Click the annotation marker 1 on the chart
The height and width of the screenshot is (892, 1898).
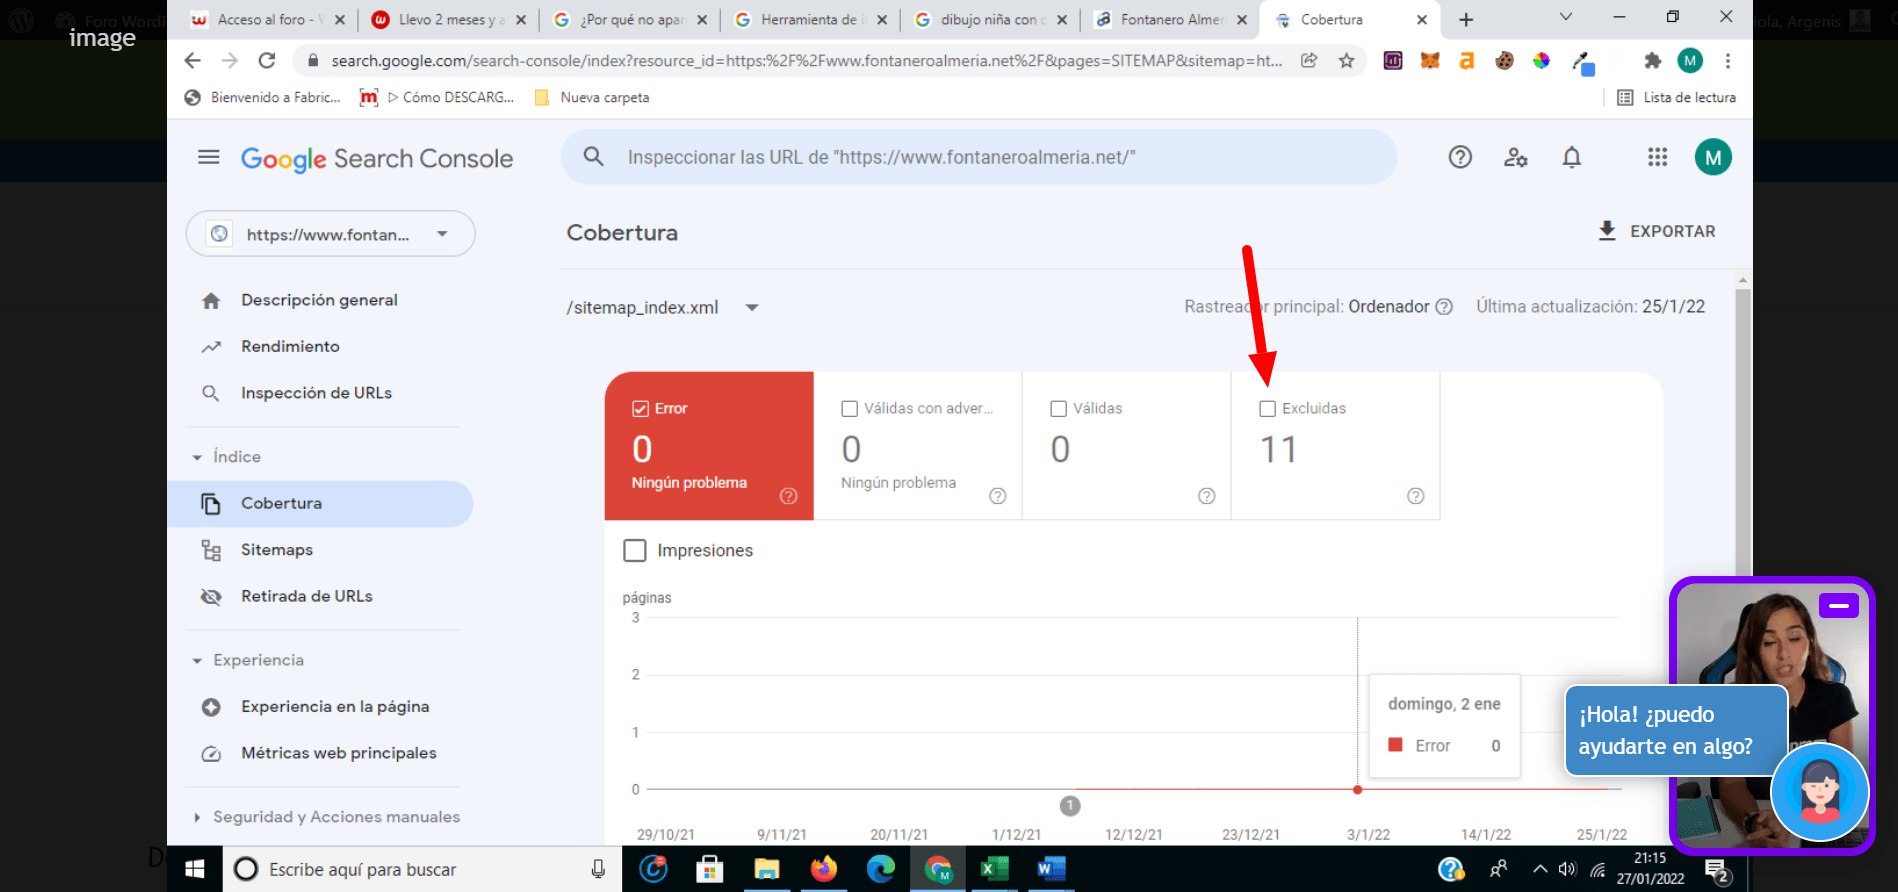coord(1070,806)
